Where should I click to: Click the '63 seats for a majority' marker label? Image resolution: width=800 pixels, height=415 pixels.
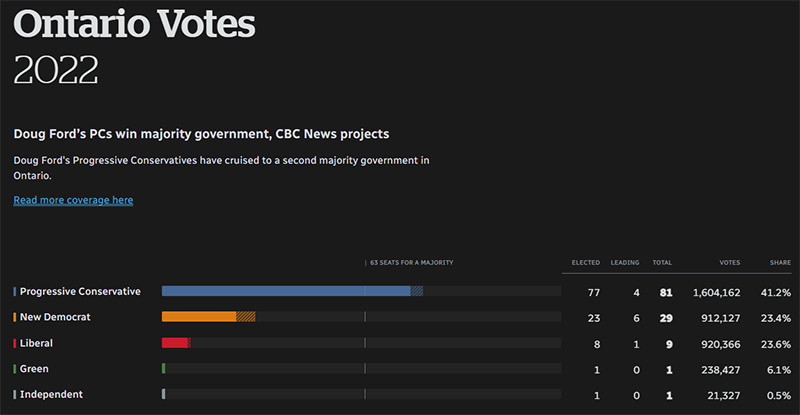click(x=411, y=262)
